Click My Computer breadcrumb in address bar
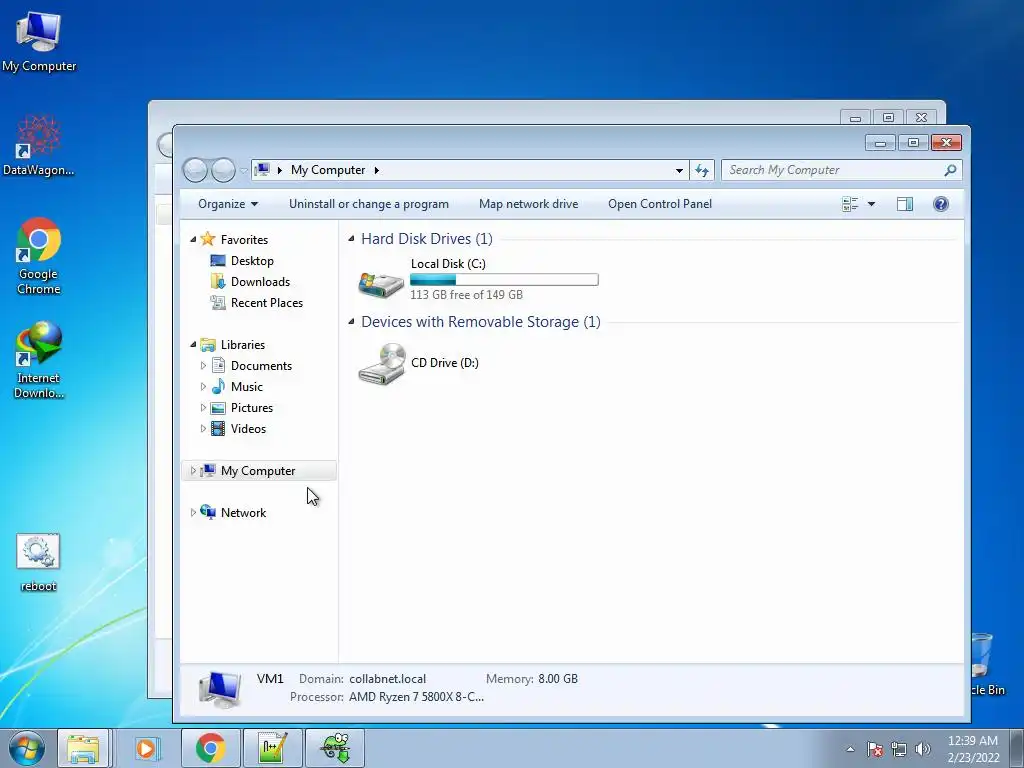 [x=328, y=170]
